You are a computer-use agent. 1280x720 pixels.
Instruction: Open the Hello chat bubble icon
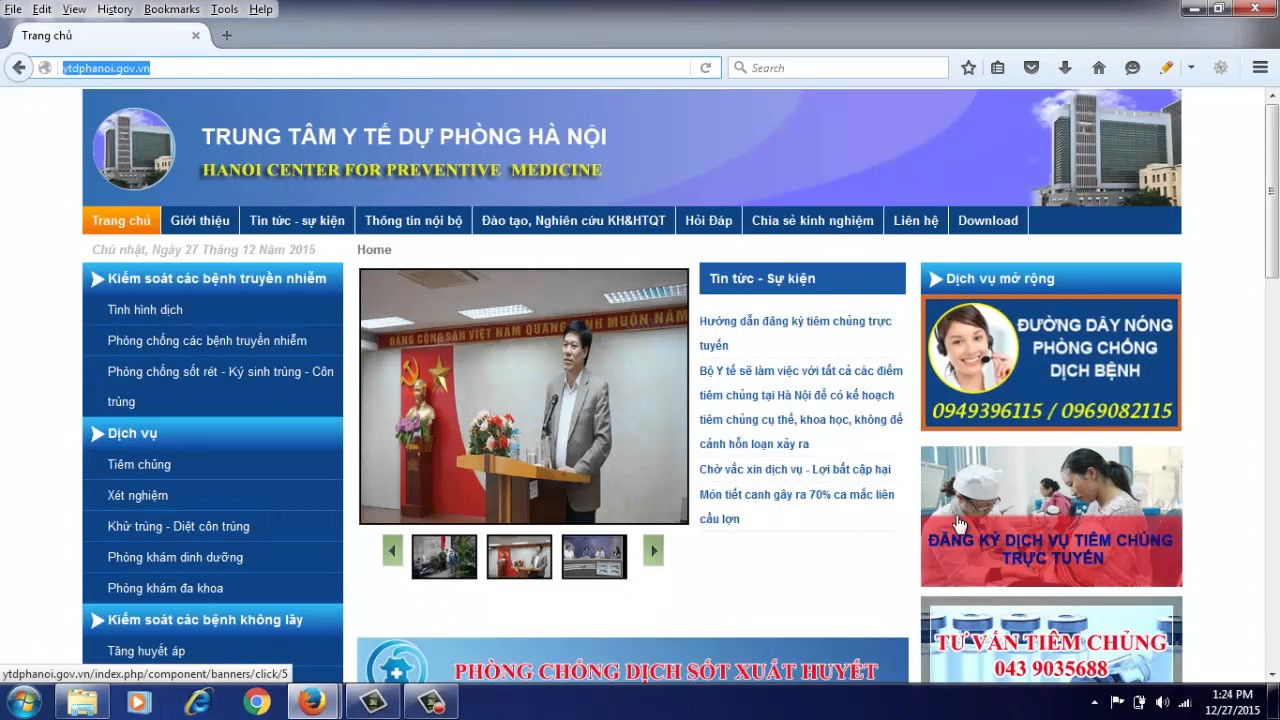coord(1132,68)
